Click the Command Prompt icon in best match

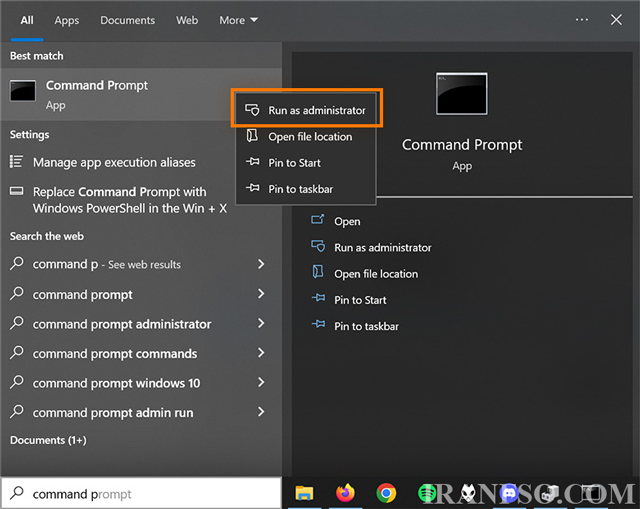[23, 91]
